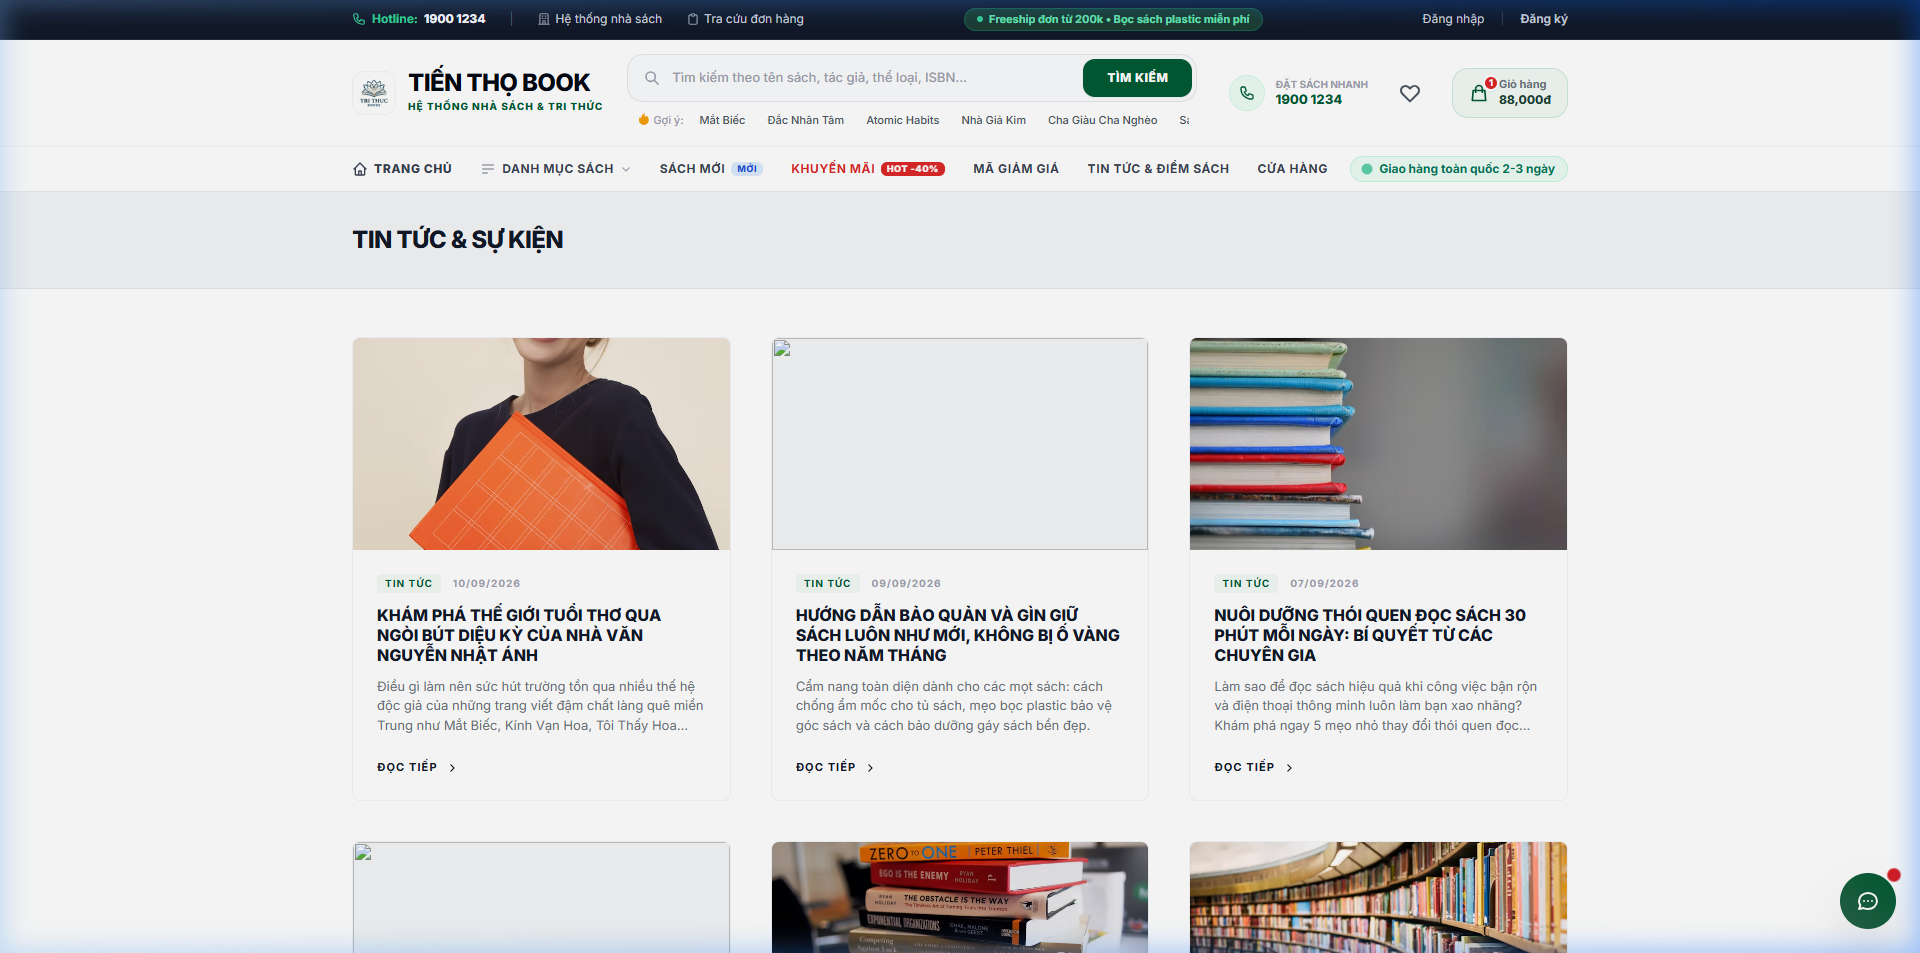Click the Trang Chủ home icon

point(360,169)
